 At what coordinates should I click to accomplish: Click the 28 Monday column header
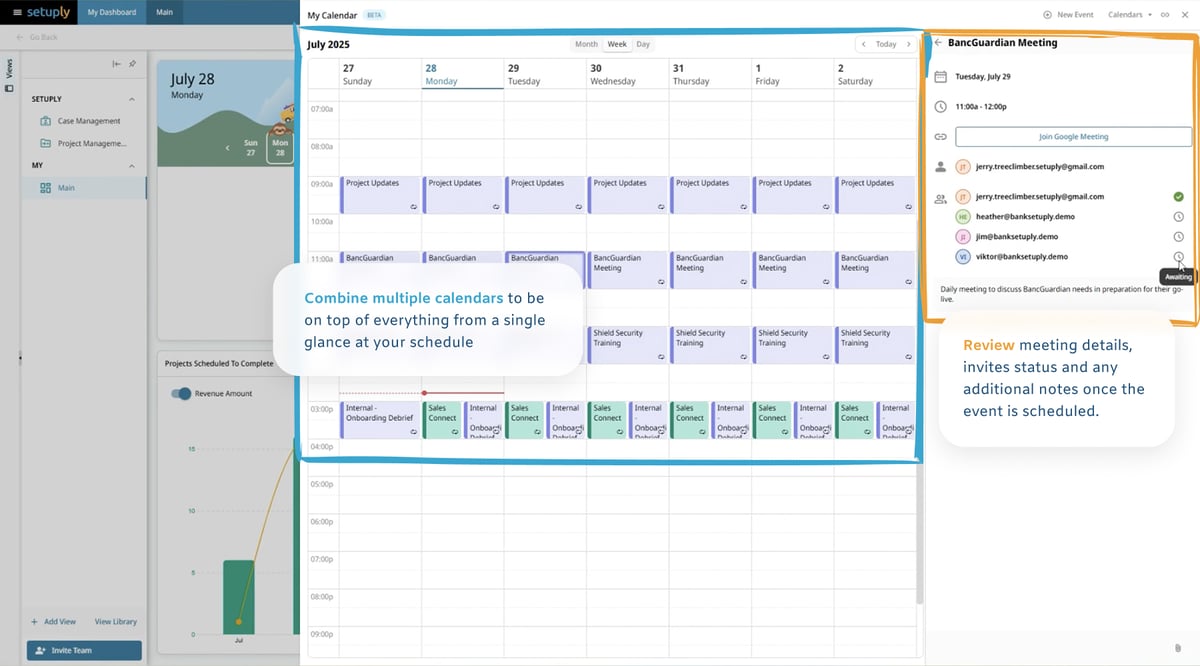462,74
